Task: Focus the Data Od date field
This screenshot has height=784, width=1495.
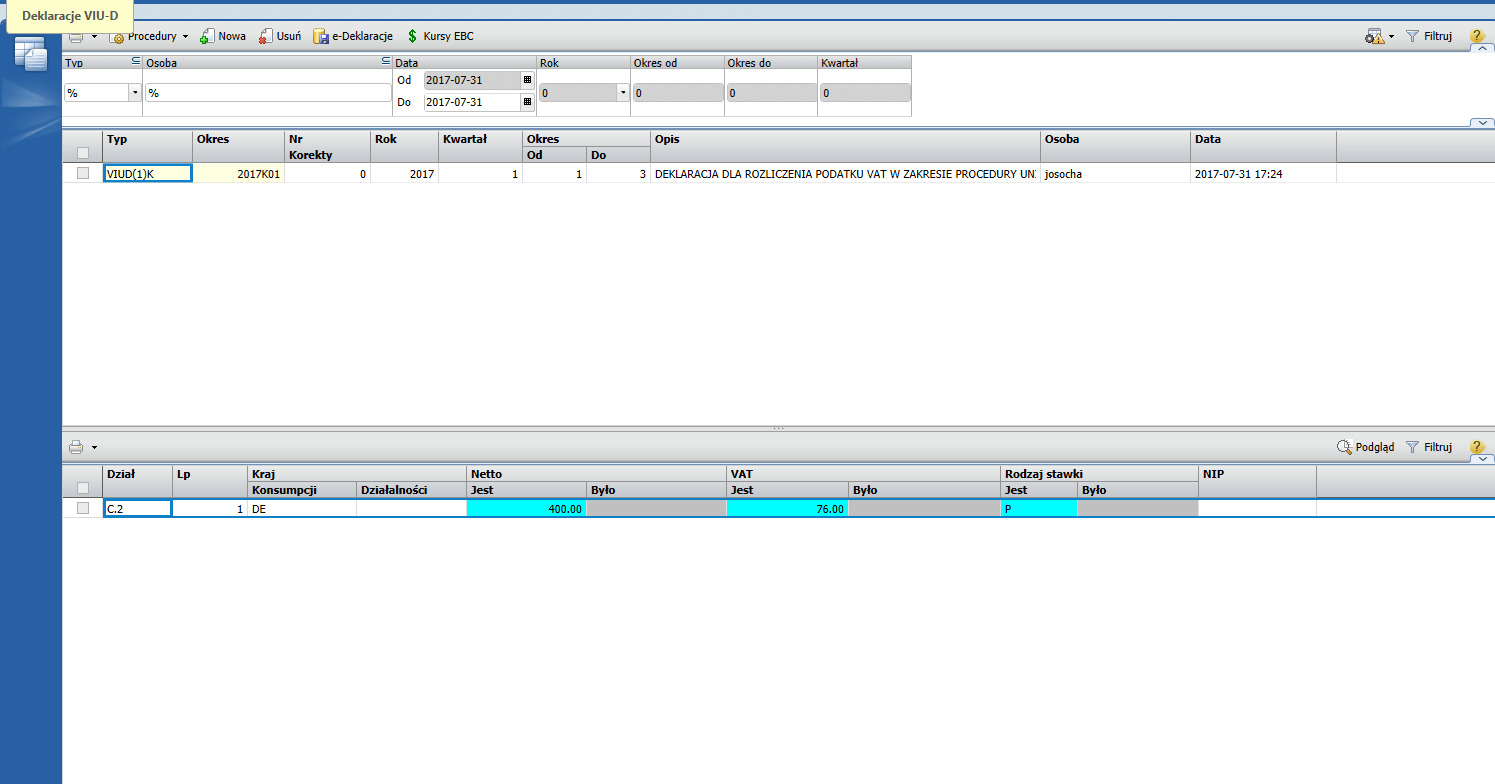Action: pos(472,80)
